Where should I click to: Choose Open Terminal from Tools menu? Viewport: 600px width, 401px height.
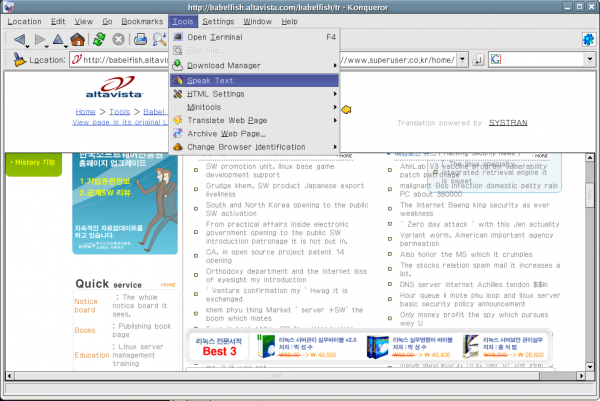(254, 37)
